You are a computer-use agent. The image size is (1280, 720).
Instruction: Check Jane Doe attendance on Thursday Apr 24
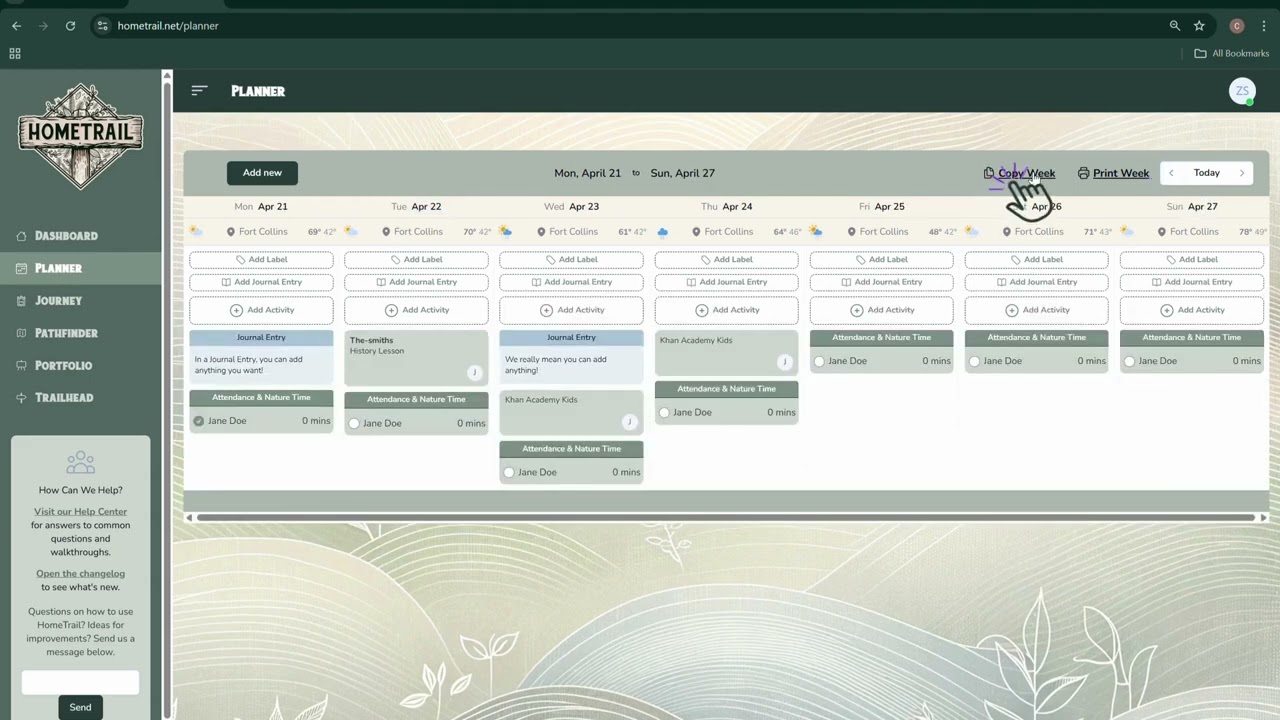(664, 412)
